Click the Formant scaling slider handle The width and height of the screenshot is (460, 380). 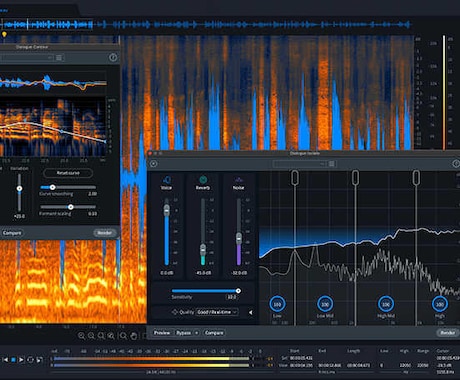pyautogui.click(x=70, y=207)
